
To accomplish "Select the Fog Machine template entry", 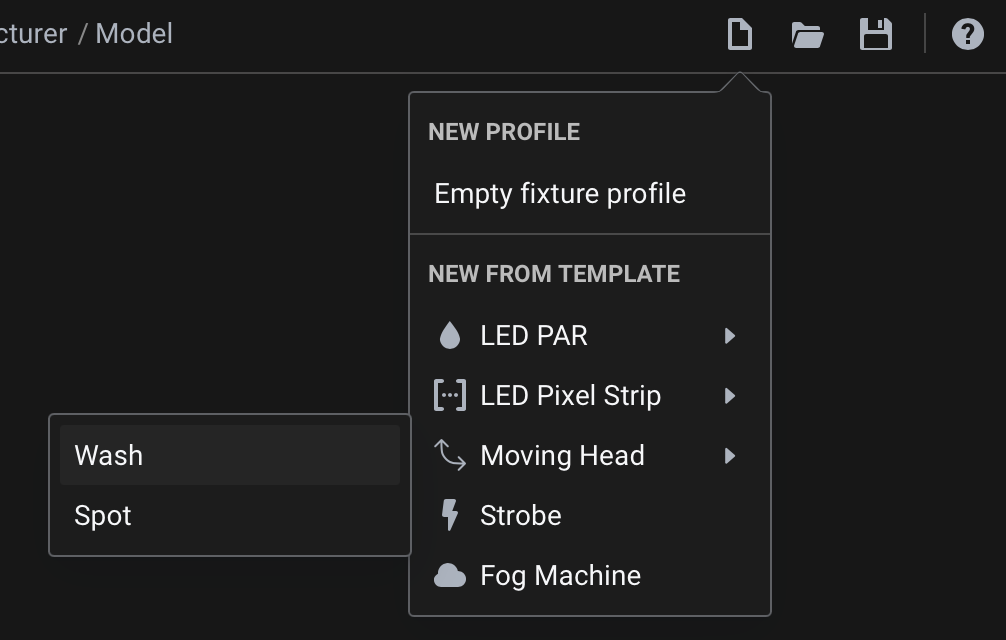I will coord(590,575).
